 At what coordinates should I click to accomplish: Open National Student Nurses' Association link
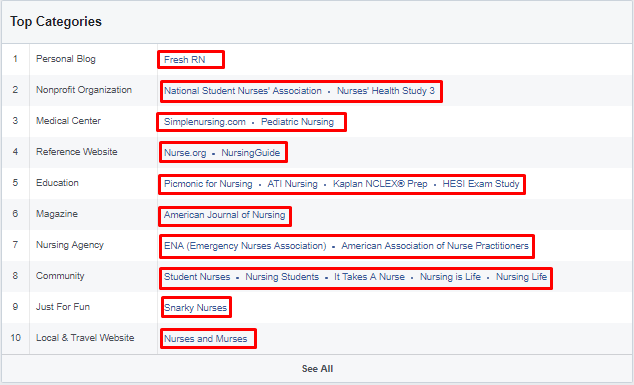coord(243,91)
